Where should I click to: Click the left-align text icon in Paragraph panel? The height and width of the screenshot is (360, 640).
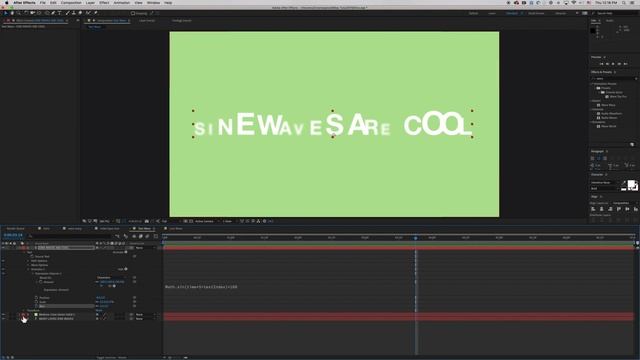tap(592, 158)
